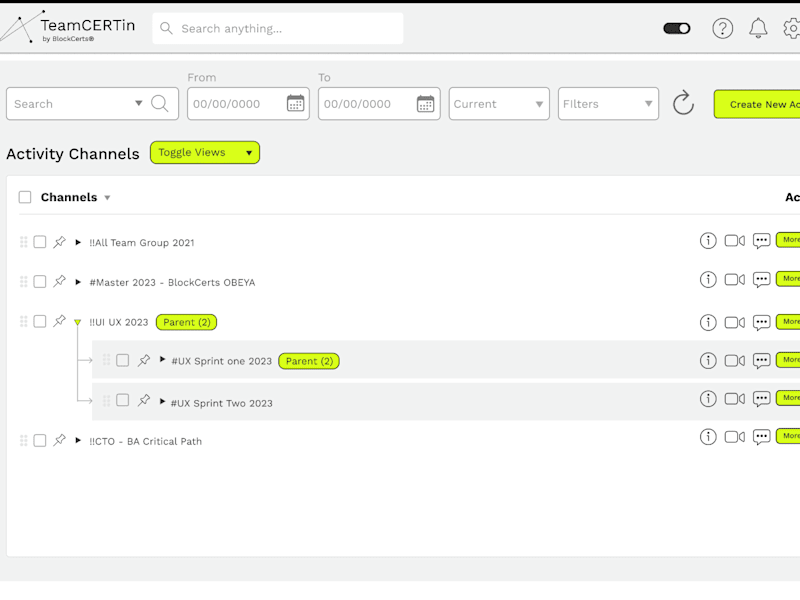Toggle the dark mode switch in header
800x600 pixels.
(677, 28)
